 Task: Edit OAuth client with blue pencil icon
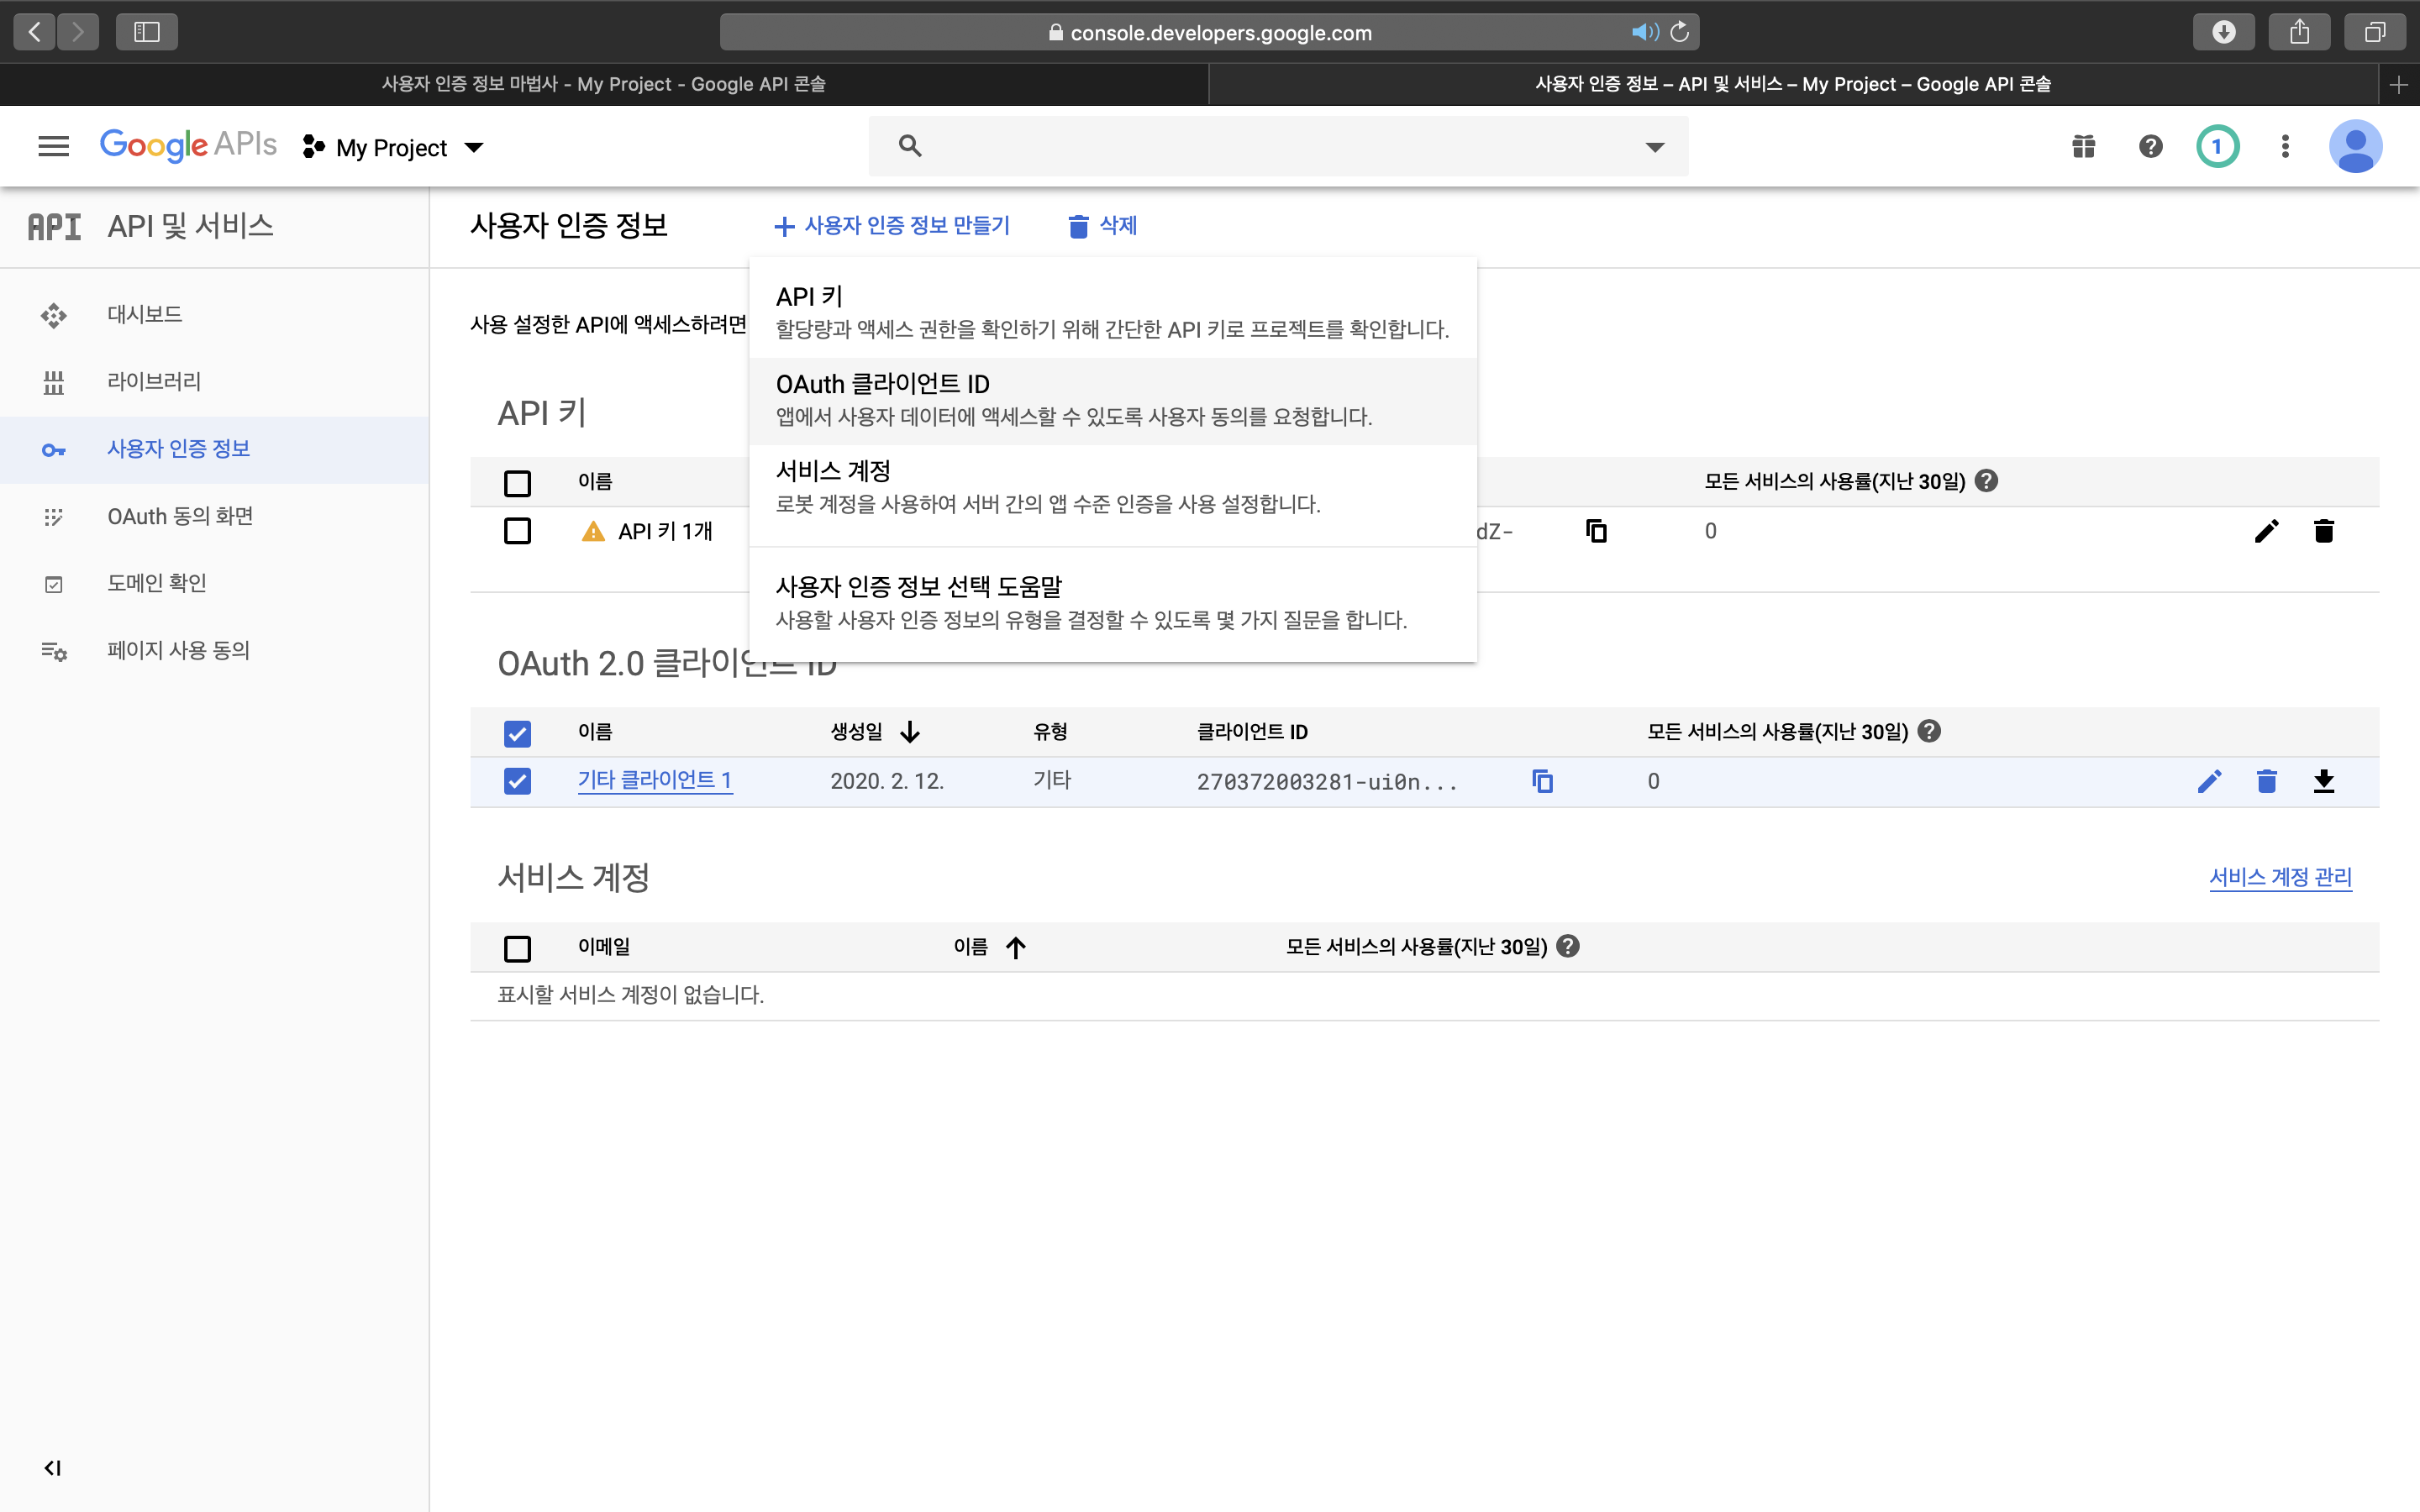pos(2209,781)
